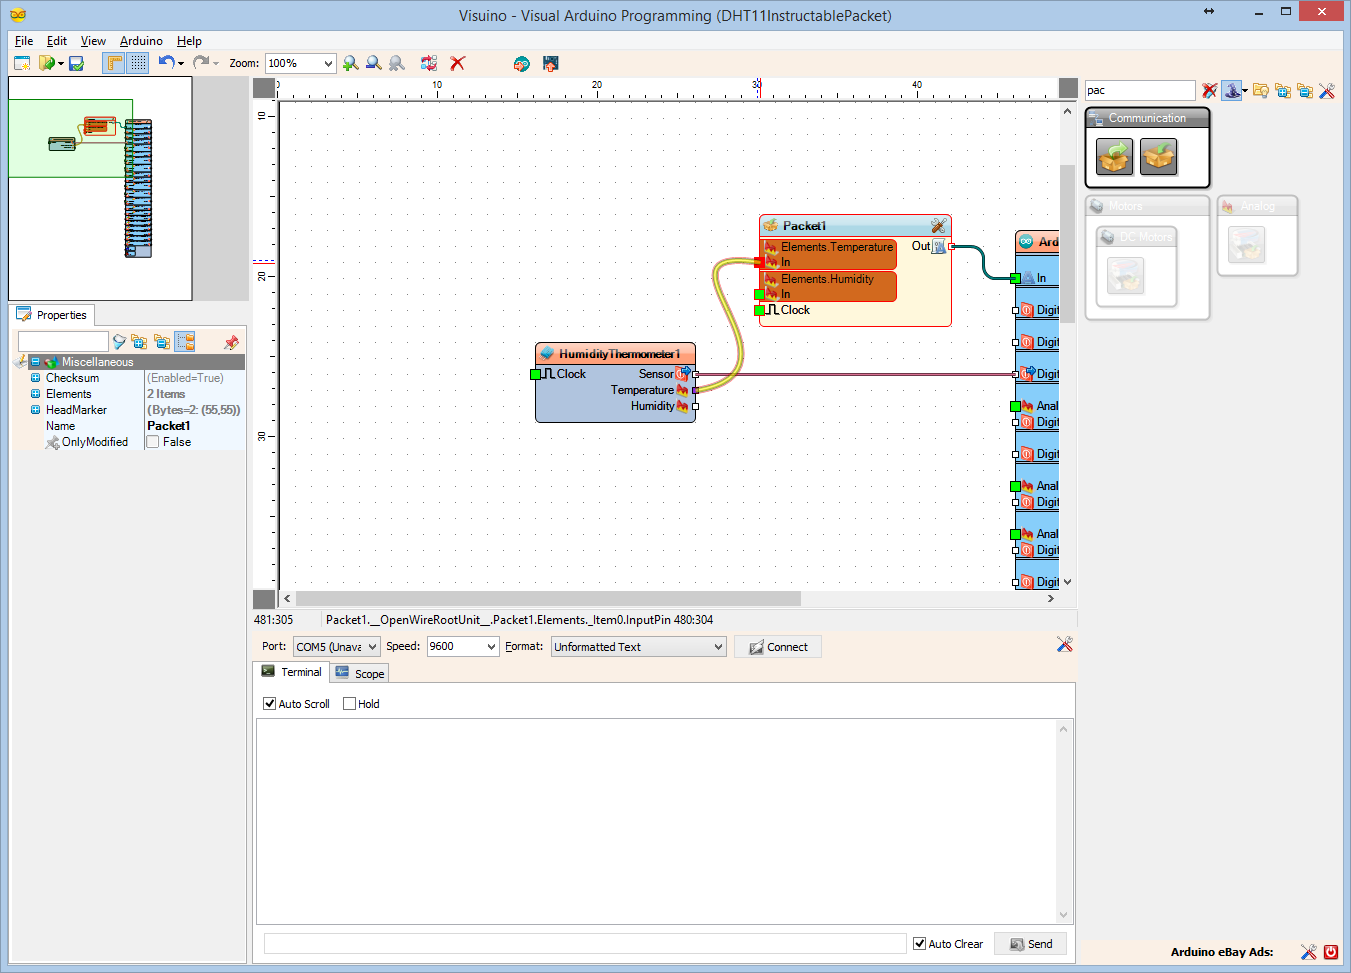The height and width of the screenshot is (973, 1351).
Task: Disable Auto Scroll in the Terminal panel
Action: [268, 703]
